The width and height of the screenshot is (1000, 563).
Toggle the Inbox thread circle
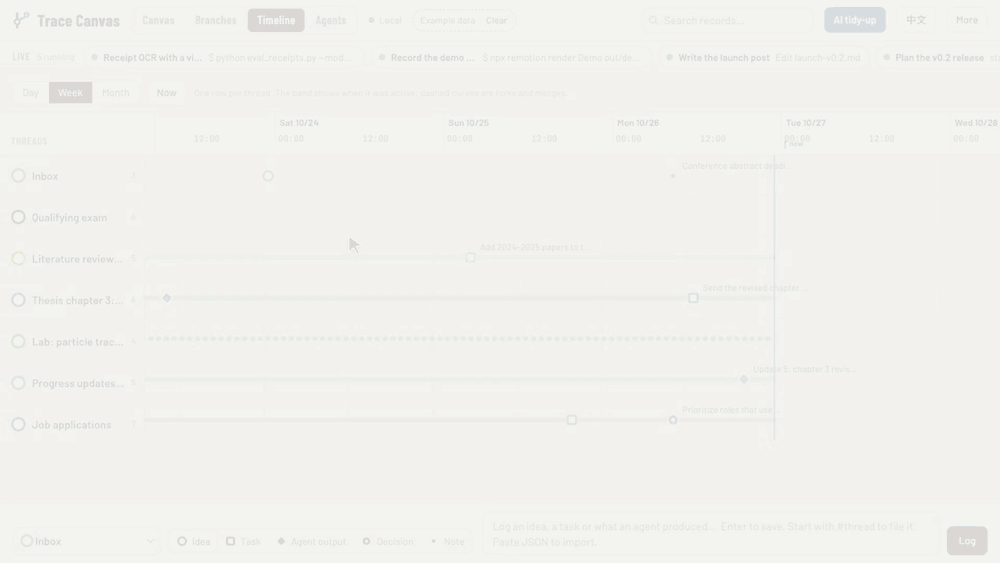click(x=18, y=175)
